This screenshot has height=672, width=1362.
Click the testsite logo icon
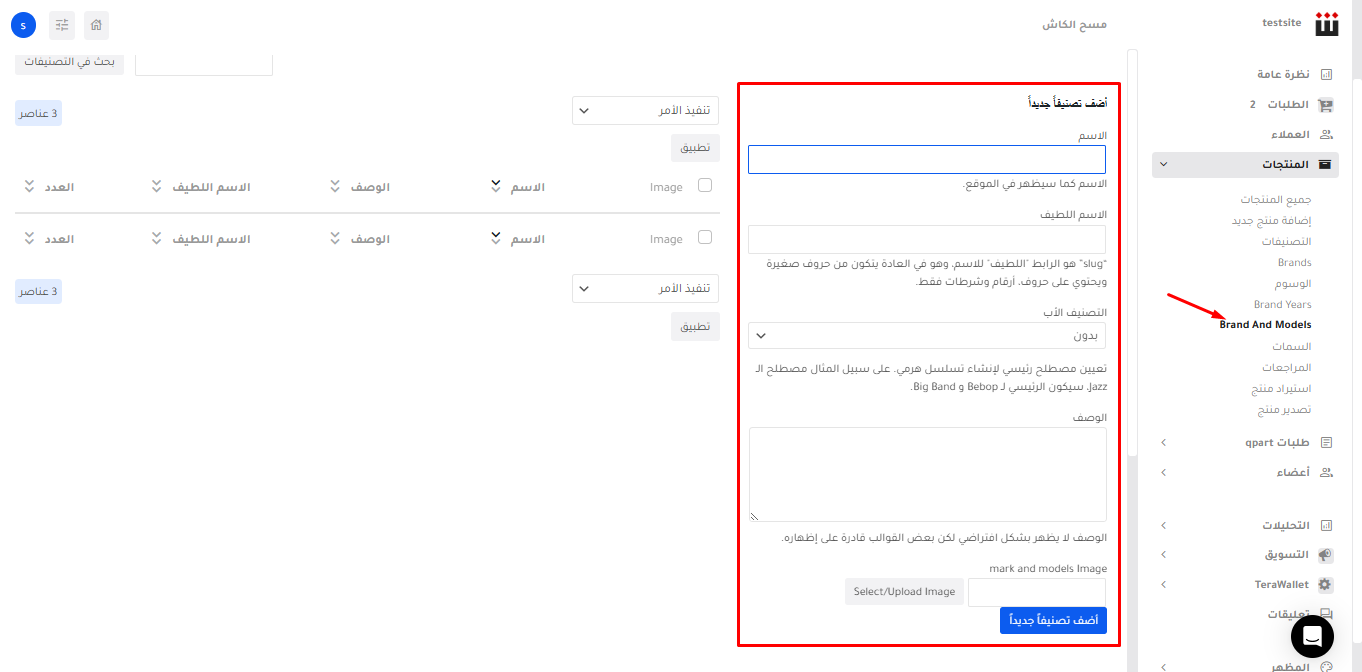1326,24
